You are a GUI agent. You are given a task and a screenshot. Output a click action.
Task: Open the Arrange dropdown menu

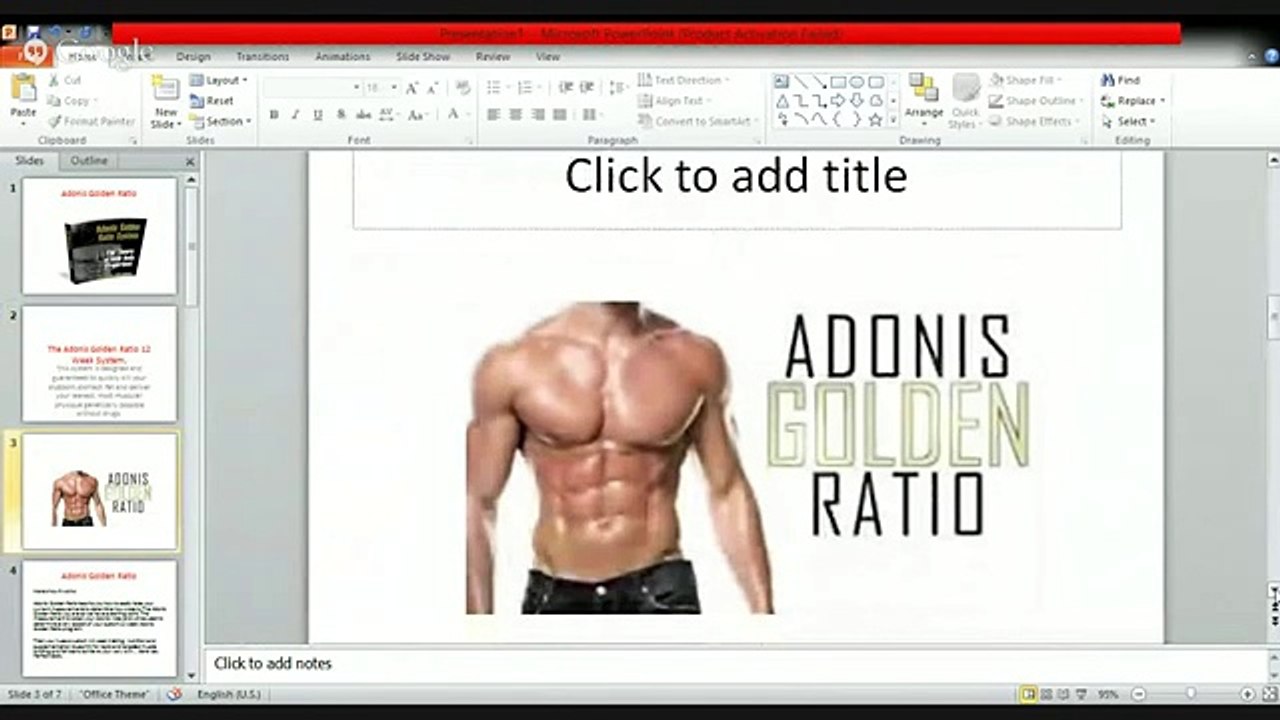coord(923,101)
